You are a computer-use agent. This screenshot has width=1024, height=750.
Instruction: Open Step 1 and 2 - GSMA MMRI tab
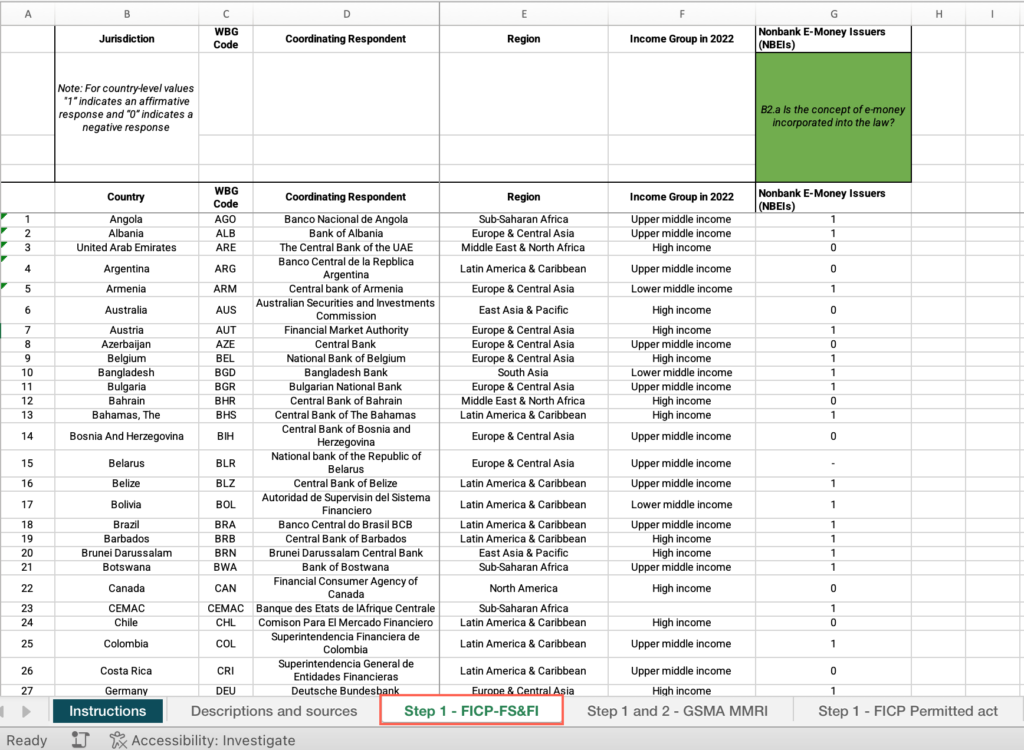click(677, 711)
